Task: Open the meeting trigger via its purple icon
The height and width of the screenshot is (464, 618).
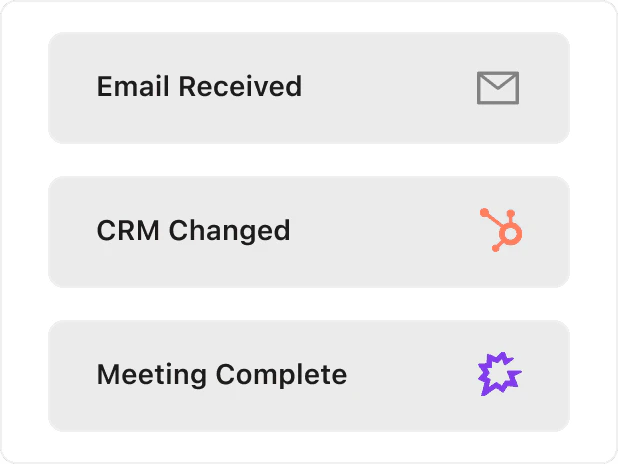Action: (499, 375)
